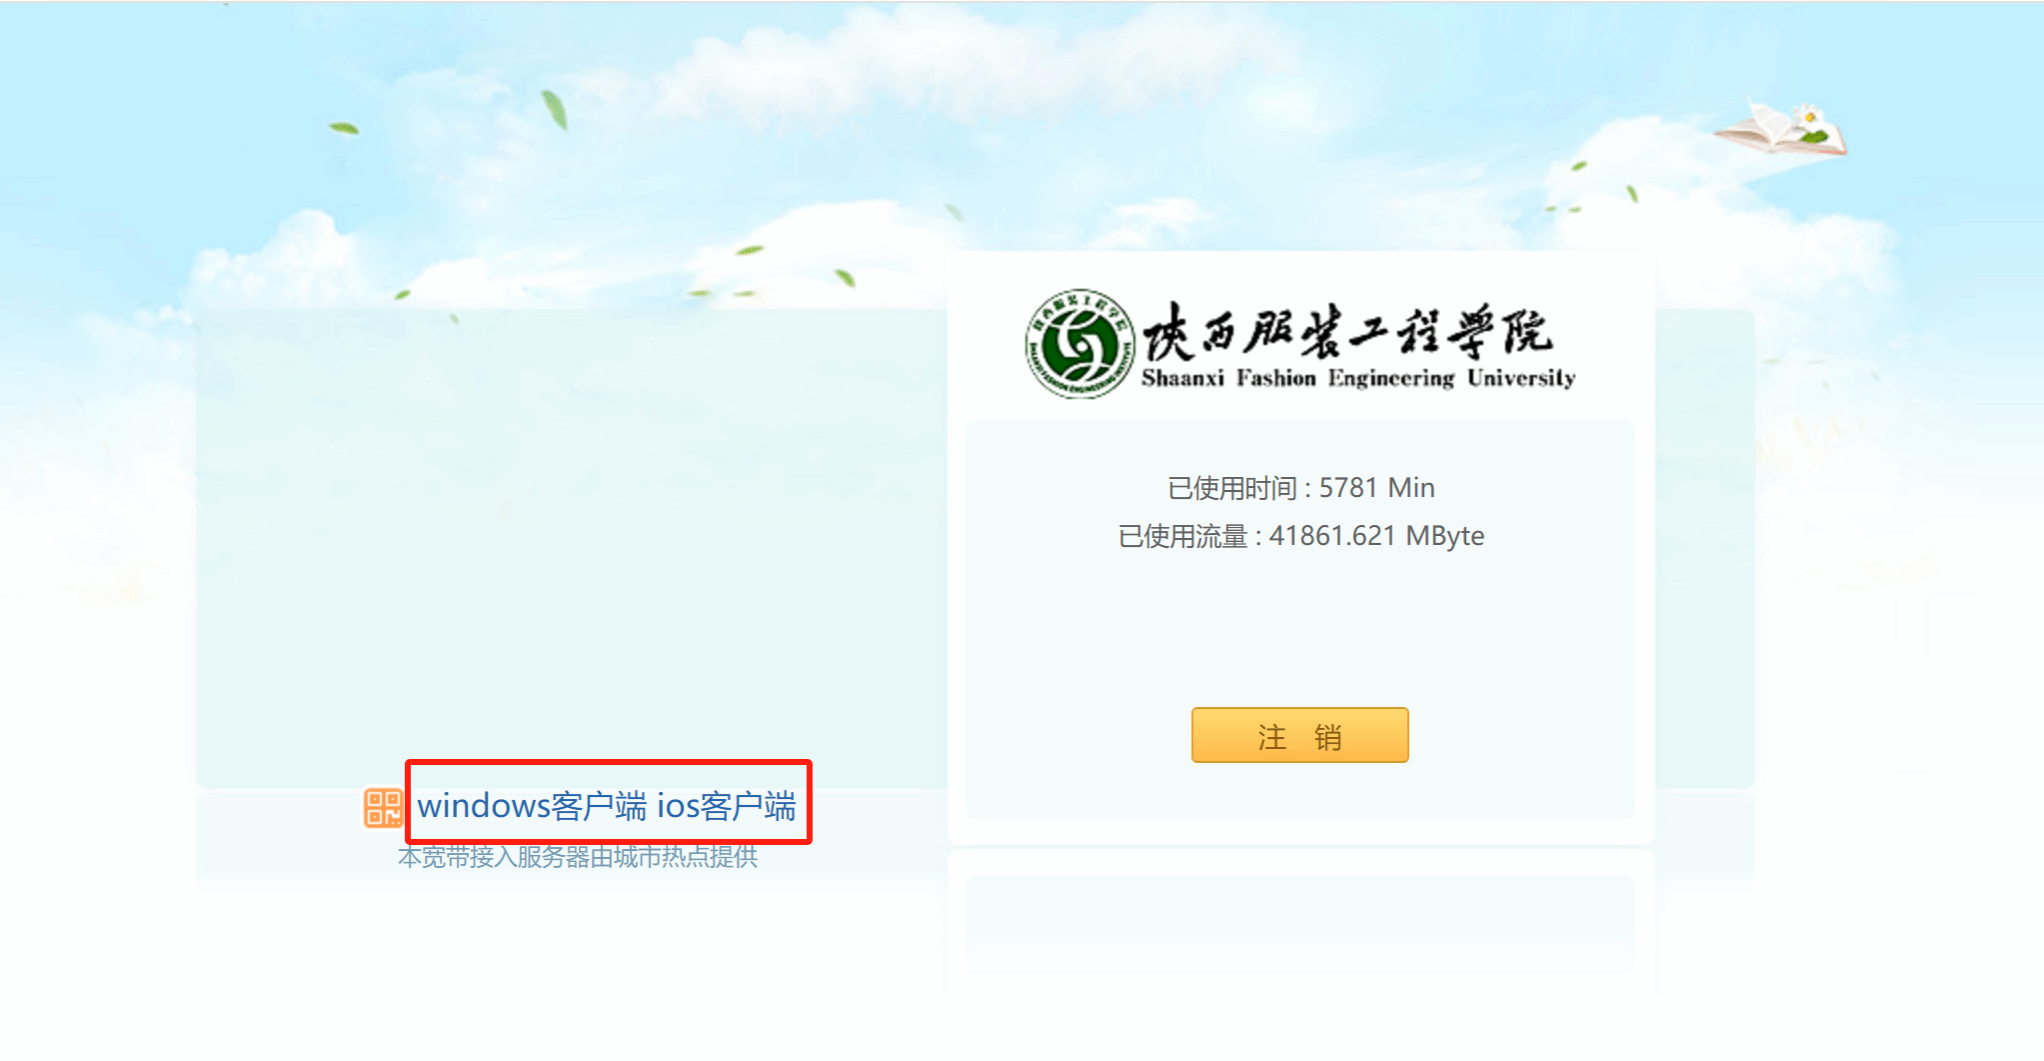Click the Chinese calligraphy university name
Image resolution: width=2044 pixels, height=1061 pixels.
tap(1348, 332)
